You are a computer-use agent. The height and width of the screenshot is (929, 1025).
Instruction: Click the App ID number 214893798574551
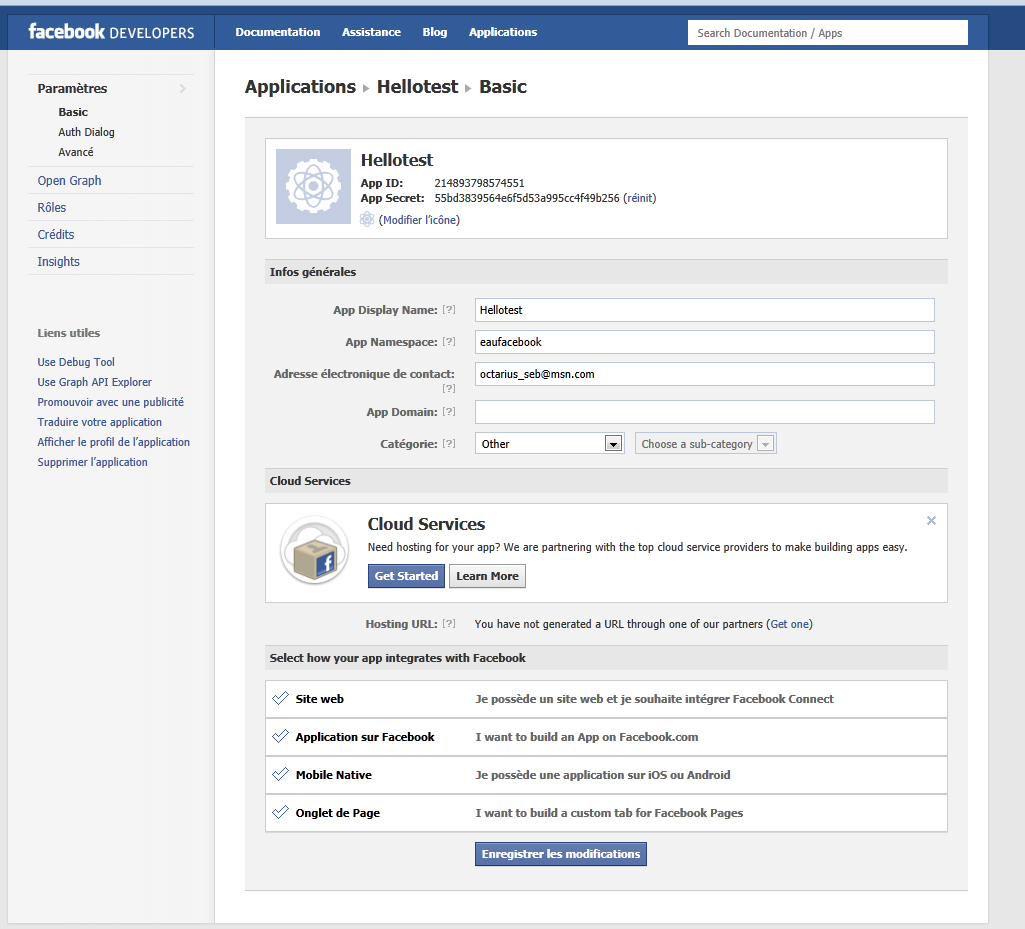tap(479, 183)
